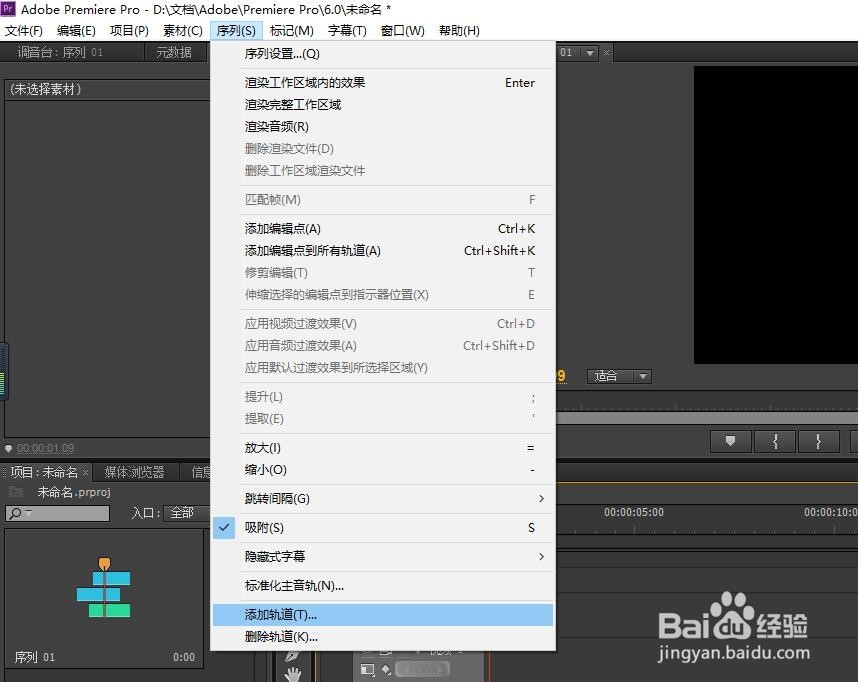Viewport: 858px width, 682px height.
Task: Click the program monitor gray scrub bar
Action: pos(707,418)
